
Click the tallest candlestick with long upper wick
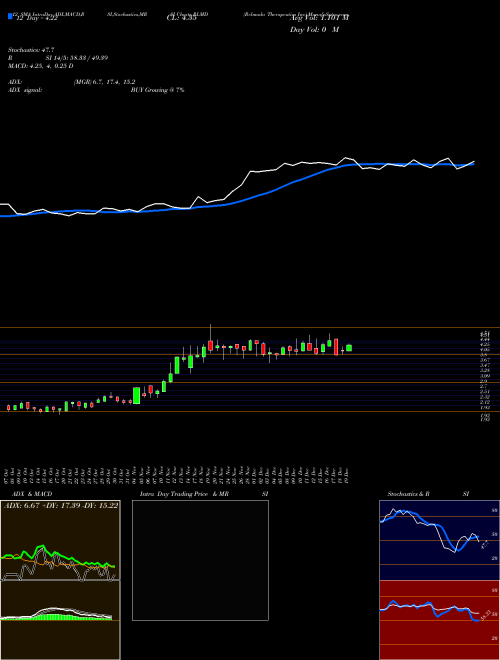point(210,341)
